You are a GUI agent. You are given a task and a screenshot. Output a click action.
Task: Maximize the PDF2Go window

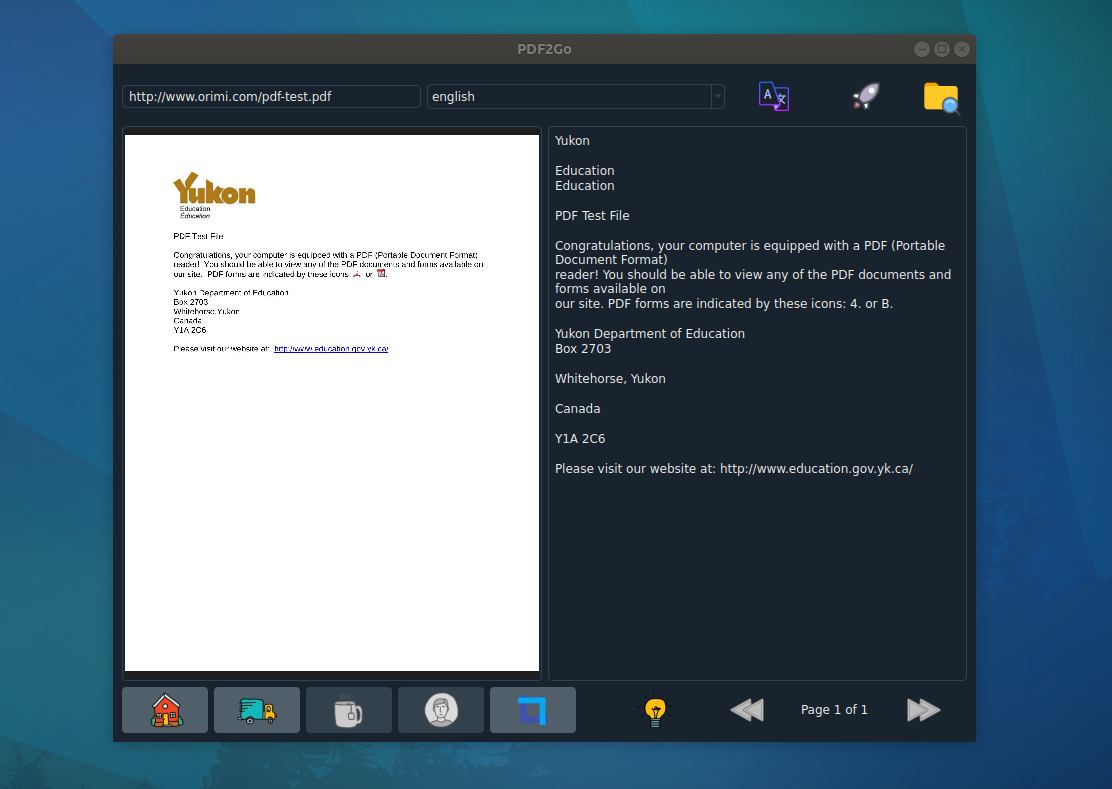click(x=942, y=49)
